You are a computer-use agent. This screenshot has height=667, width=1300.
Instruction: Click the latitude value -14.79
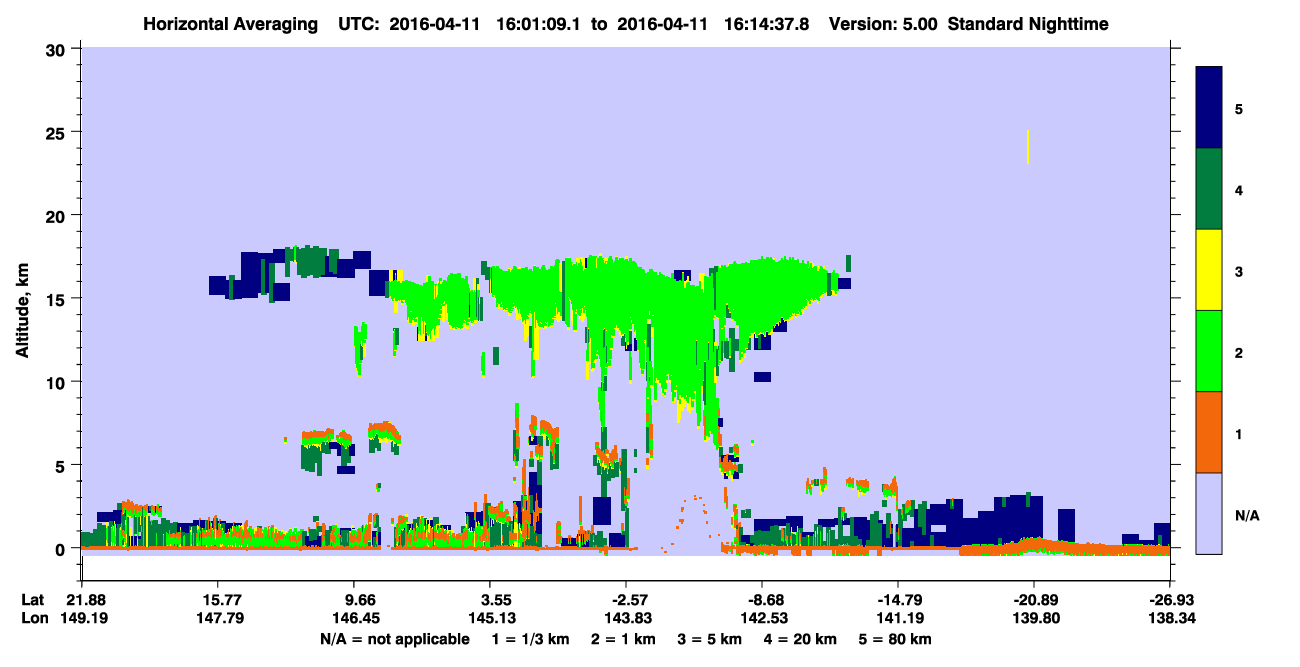(x=898, y=600)
